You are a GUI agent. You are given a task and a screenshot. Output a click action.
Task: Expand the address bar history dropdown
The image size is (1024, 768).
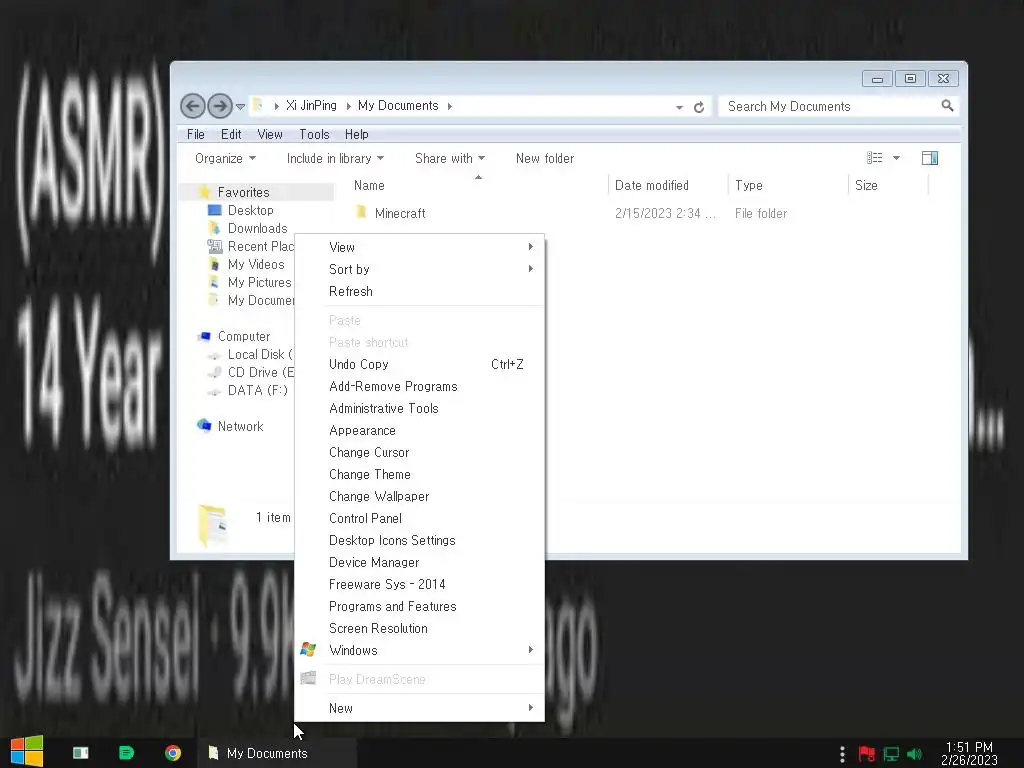(679, 107)
